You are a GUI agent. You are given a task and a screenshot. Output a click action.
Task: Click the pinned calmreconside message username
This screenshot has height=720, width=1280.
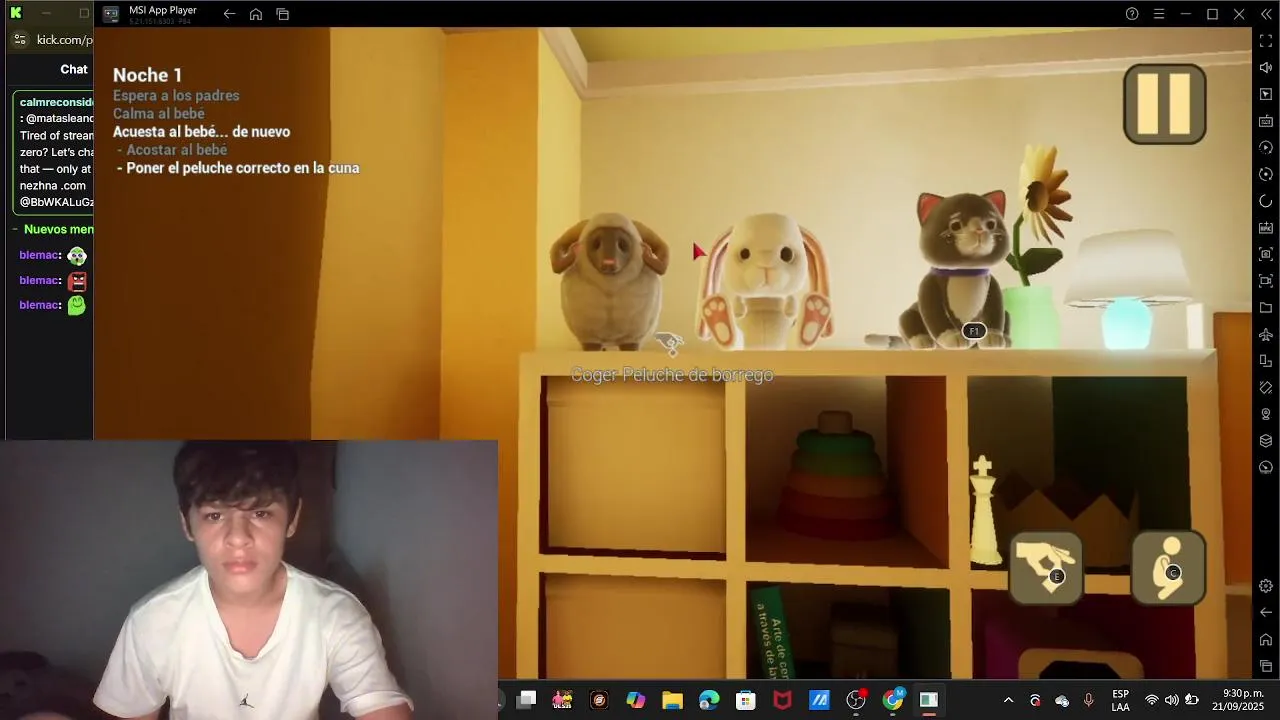click(56, 103)
